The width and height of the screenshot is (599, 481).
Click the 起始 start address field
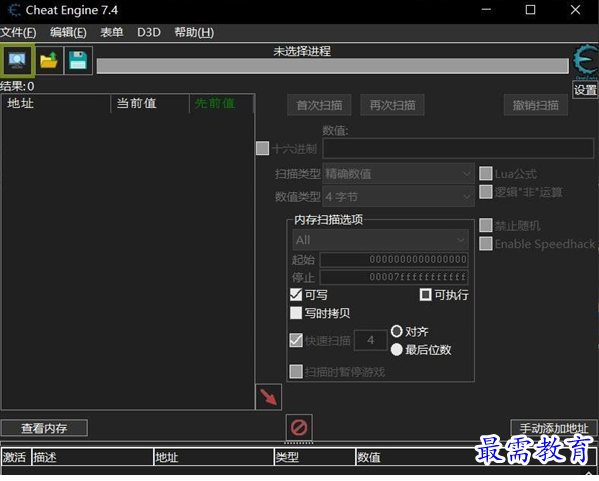click(394, 260)
